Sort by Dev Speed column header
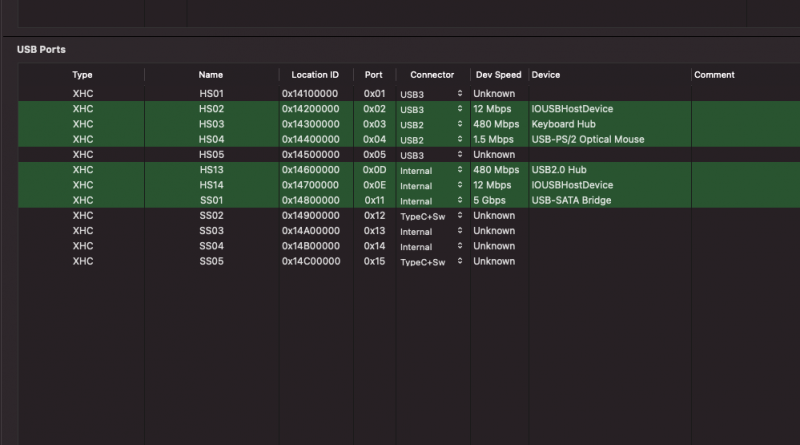Viewport: 800px width, 445px height. (497, 75)
